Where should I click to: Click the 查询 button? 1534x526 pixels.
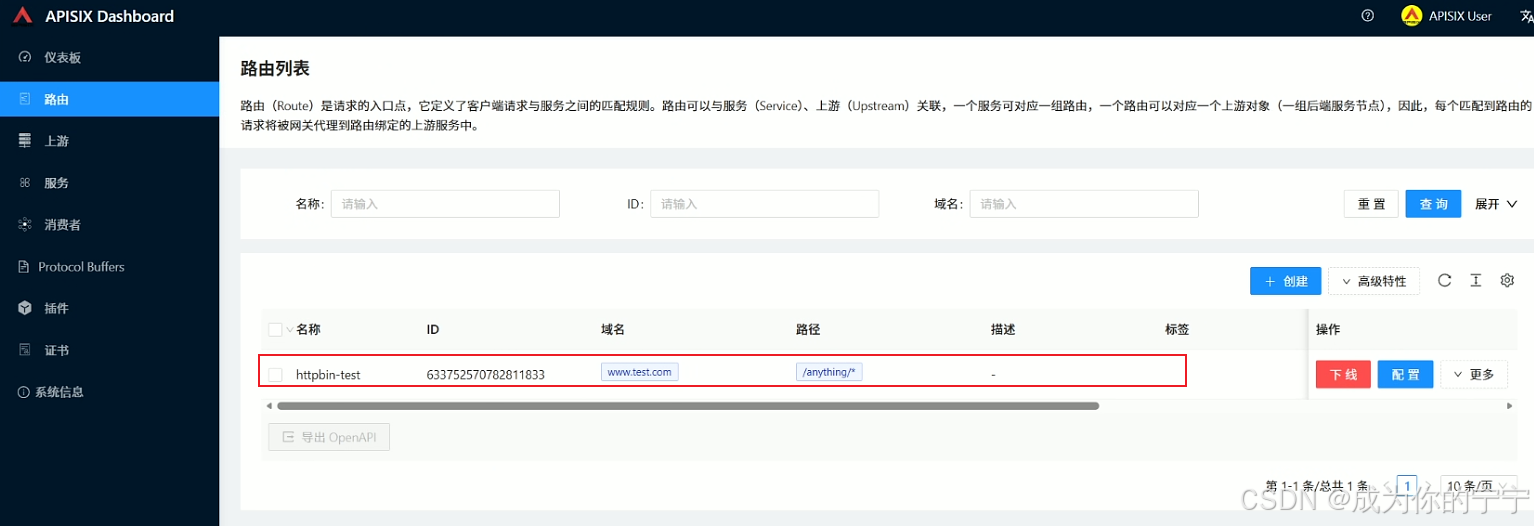pos(1433,204)
